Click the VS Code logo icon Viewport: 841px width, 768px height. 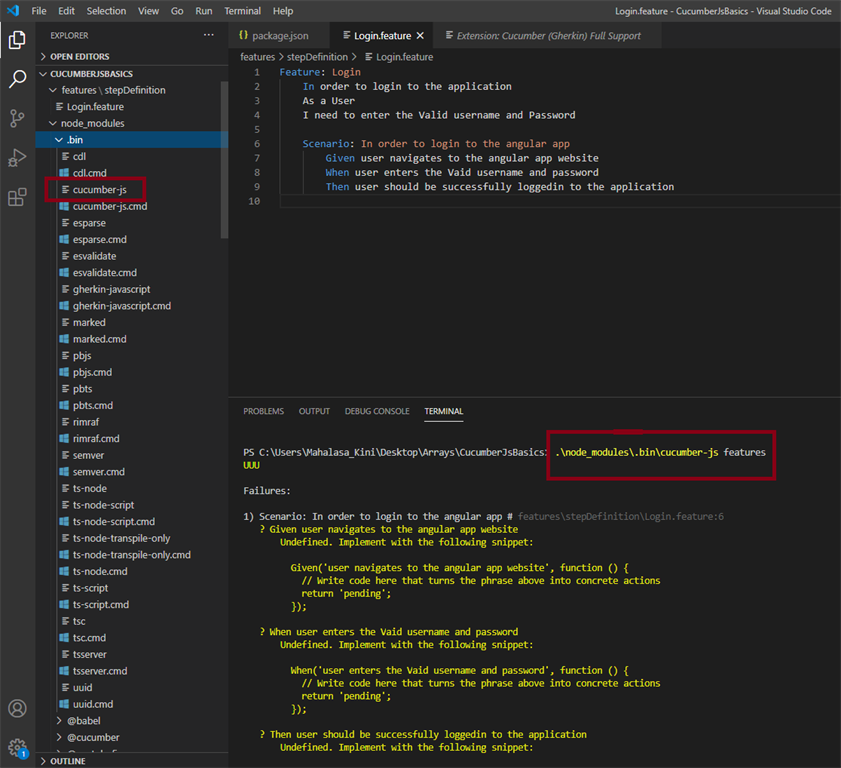pos(13,11)
